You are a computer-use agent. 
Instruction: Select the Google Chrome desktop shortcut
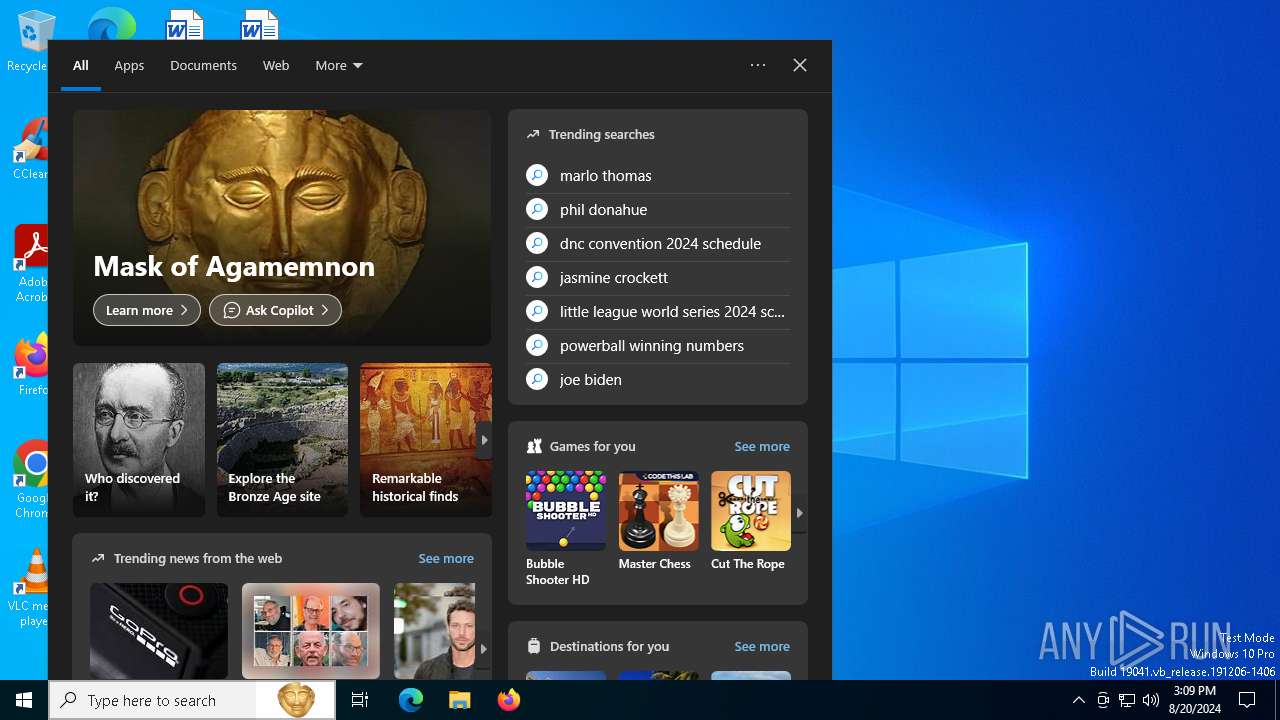point(31,478)
